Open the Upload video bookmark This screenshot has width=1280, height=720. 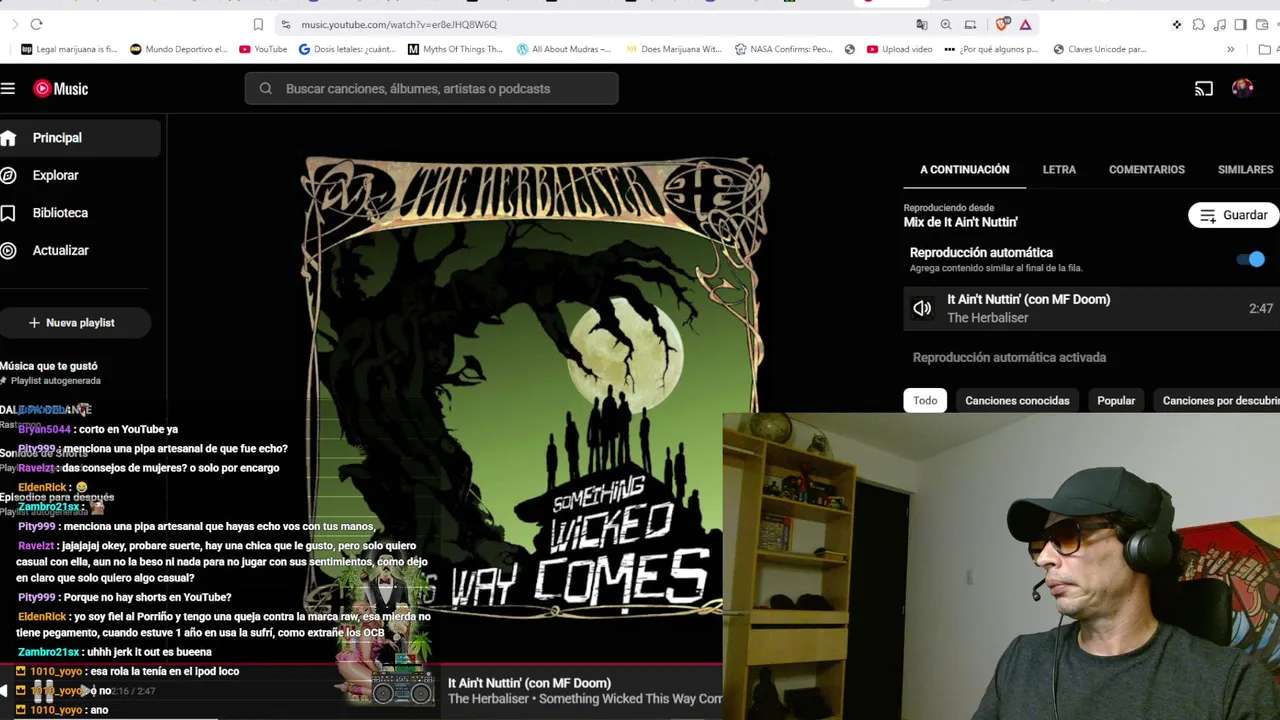900,49
